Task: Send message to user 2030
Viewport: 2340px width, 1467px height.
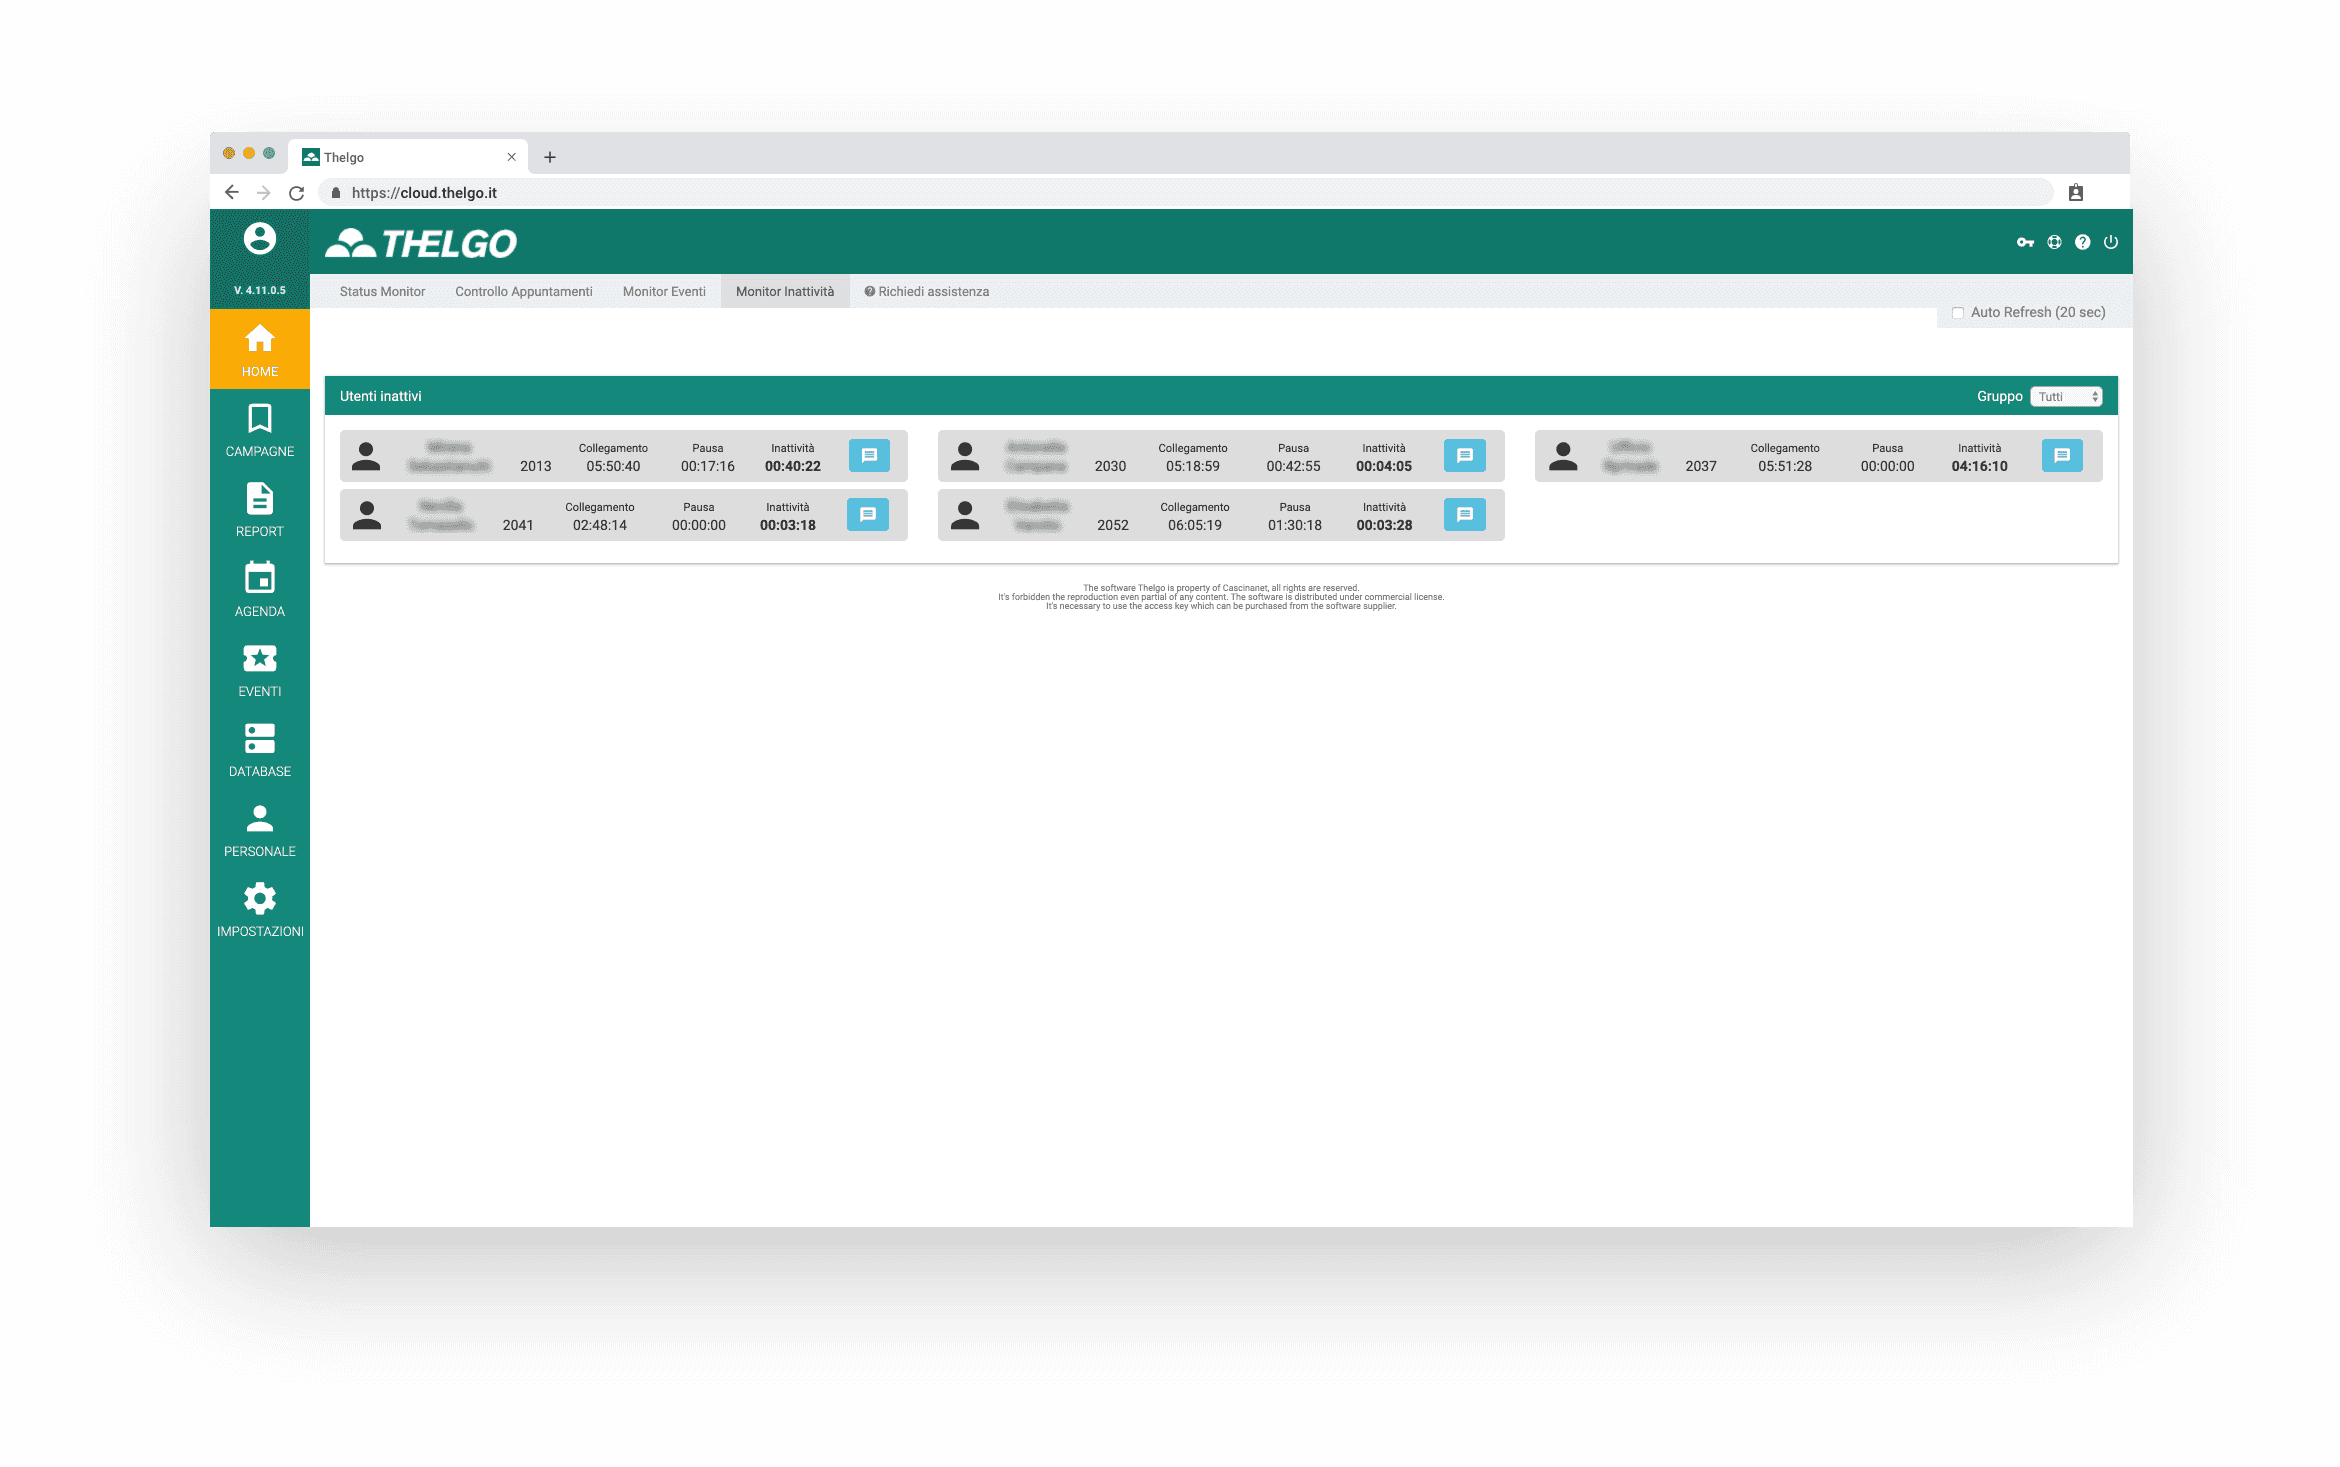Action: [x=1465, y=455]
